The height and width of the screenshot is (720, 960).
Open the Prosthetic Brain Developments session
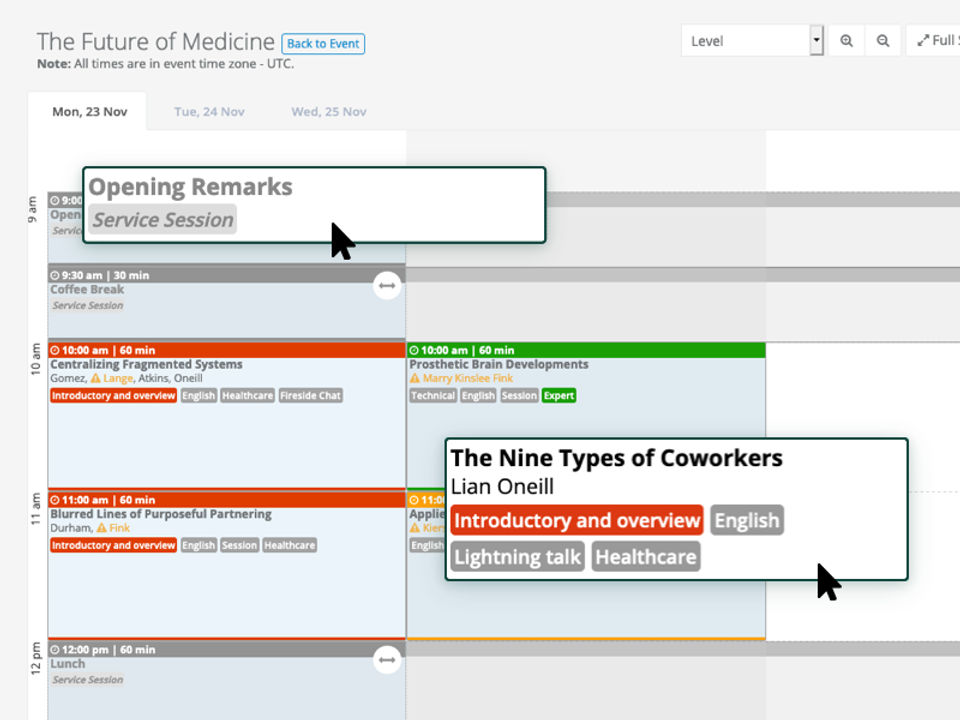pos(498,365)
